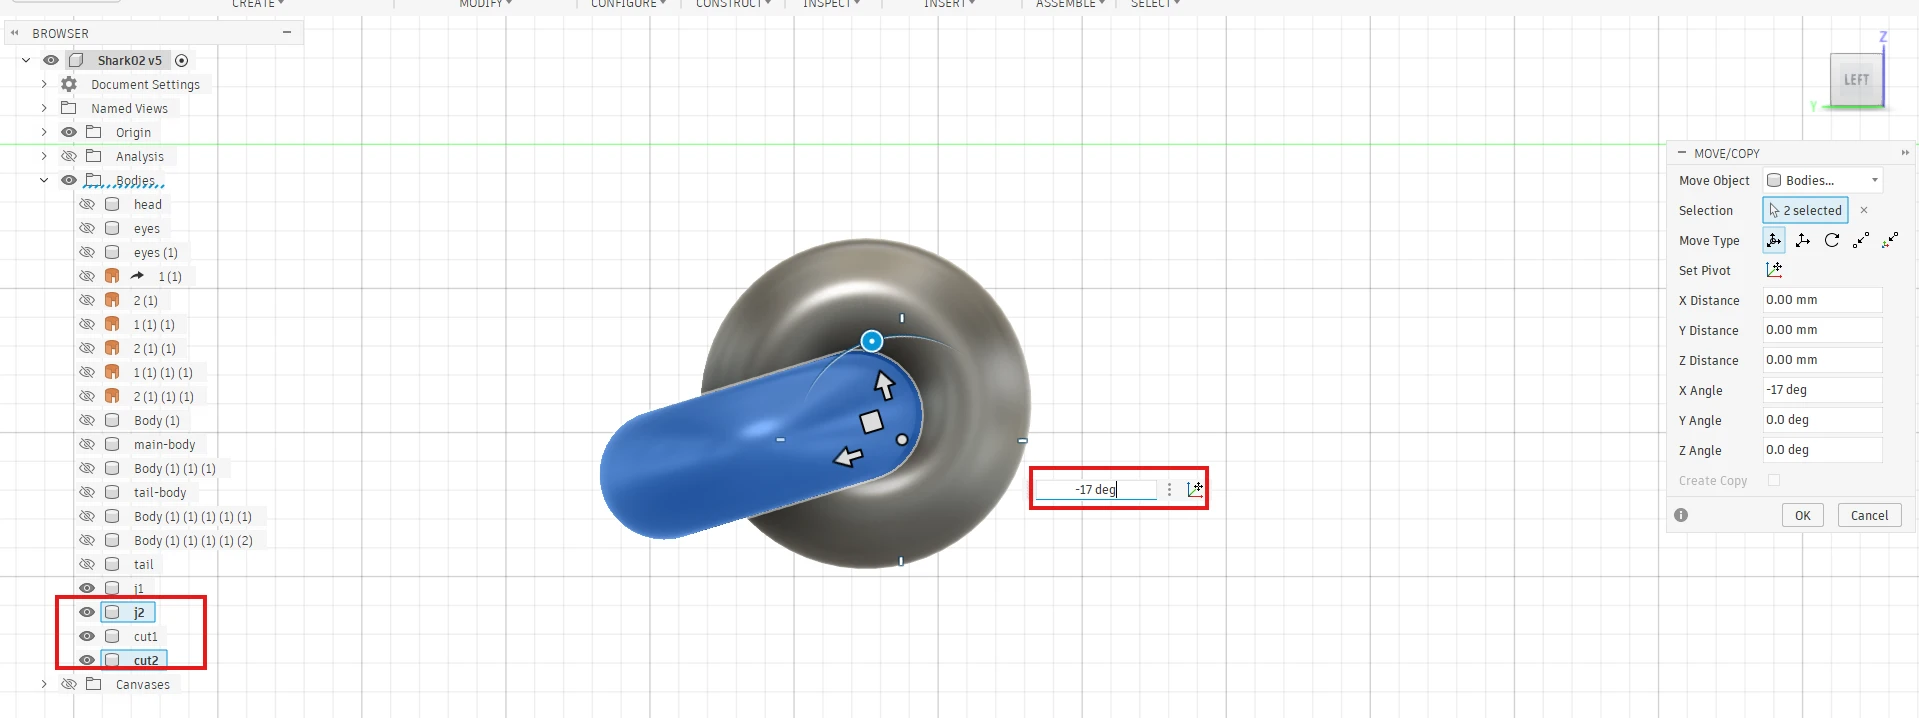
Task: Collapse the Bodies folder
Action: (44, 180)
